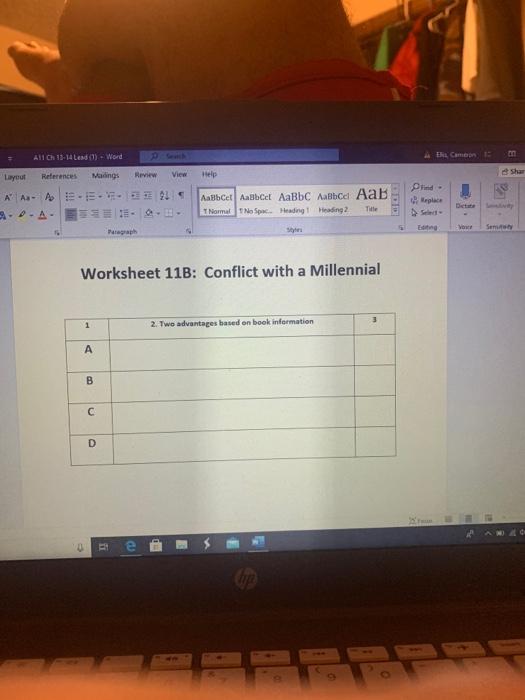This screenshot has width=525, height=700.
Task: Apply the Normal style
Action: tap(217, 202)
